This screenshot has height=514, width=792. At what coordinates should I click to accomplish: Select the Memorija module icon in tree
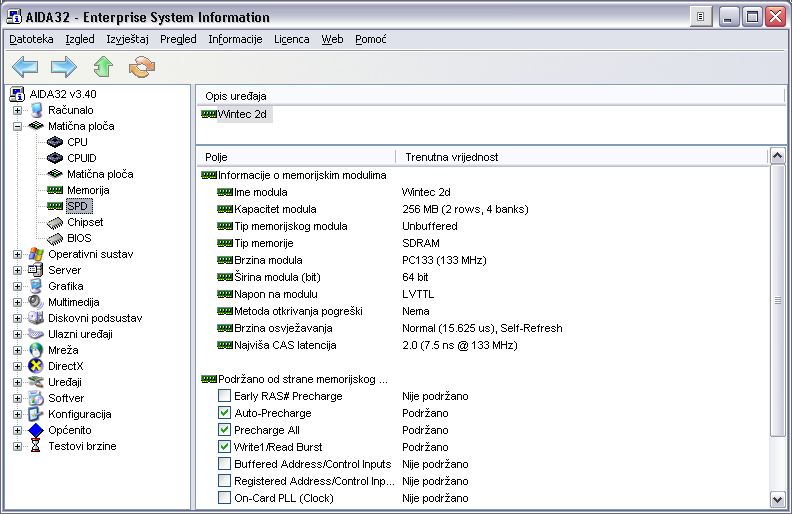pos(55,190)
